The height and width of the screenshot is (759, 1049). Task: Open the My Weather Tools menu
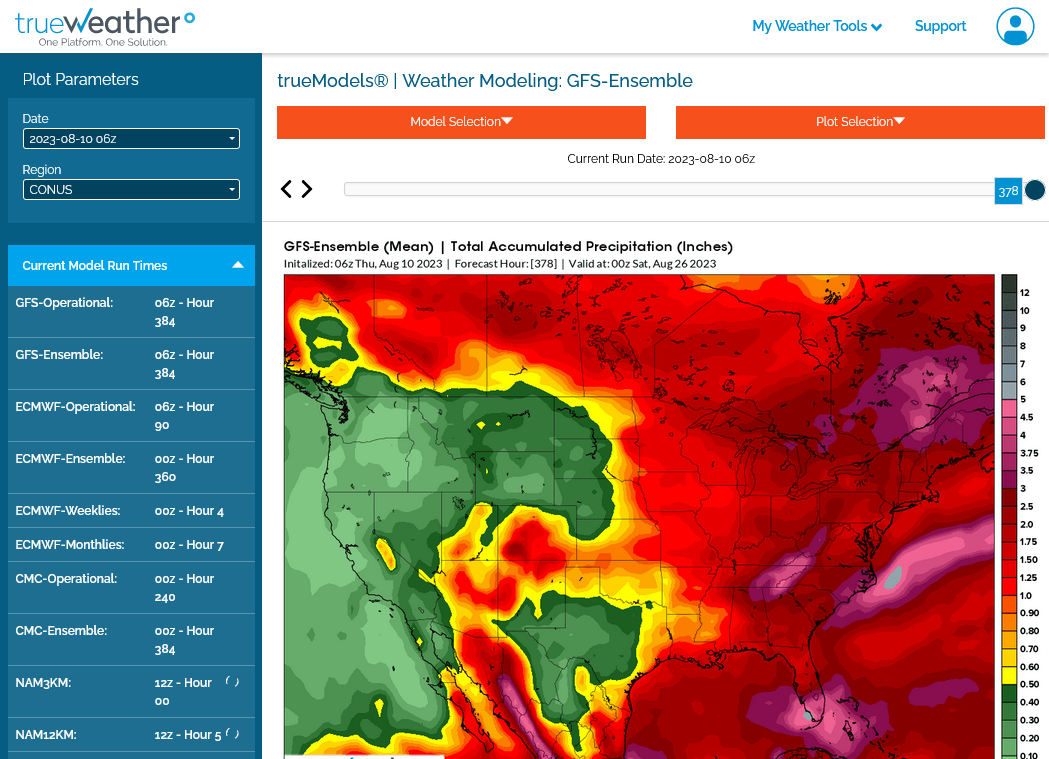click(817, 26)
